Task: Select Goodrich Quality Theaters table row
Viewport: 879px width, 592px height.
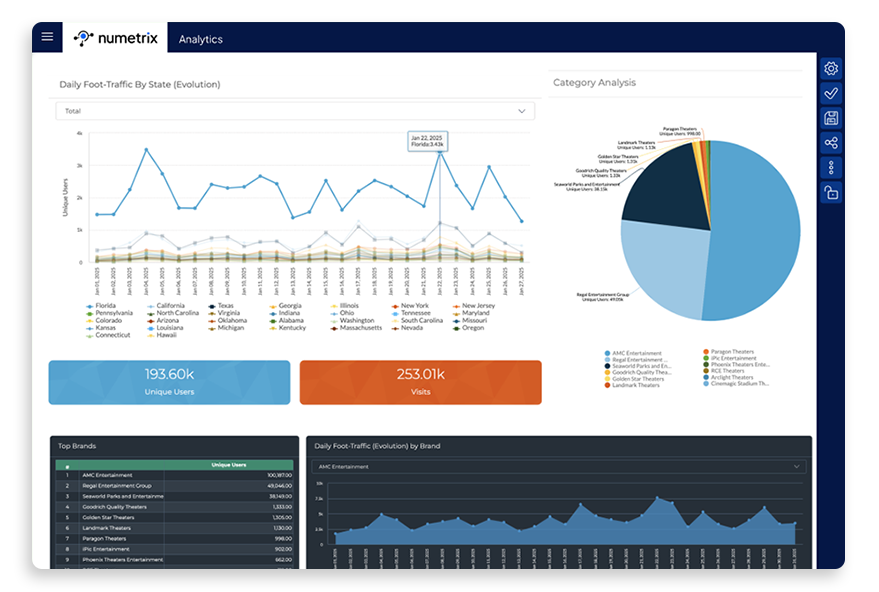Action: click(174, 507)
